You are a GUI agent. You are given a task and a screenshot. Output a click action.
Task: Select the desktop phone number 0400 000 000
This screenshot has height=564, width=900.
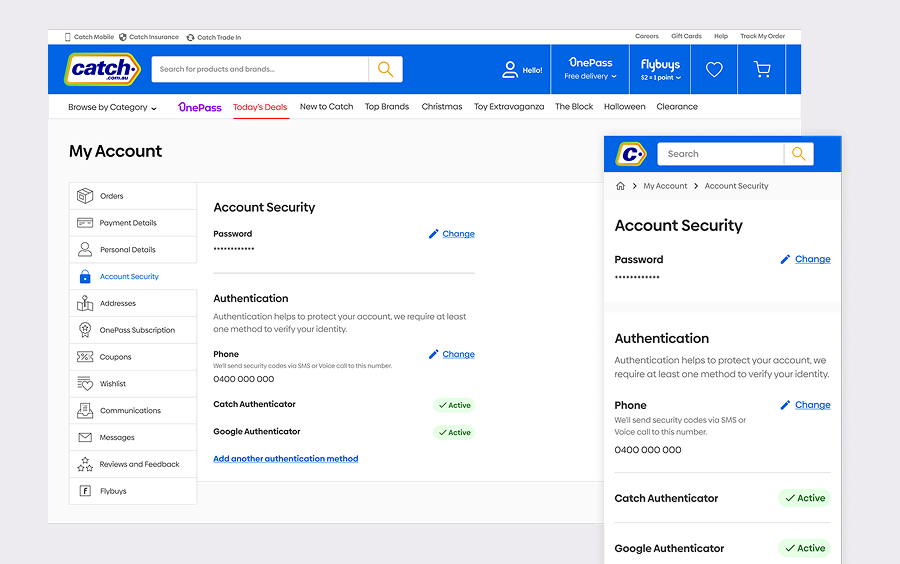[244, 379]
